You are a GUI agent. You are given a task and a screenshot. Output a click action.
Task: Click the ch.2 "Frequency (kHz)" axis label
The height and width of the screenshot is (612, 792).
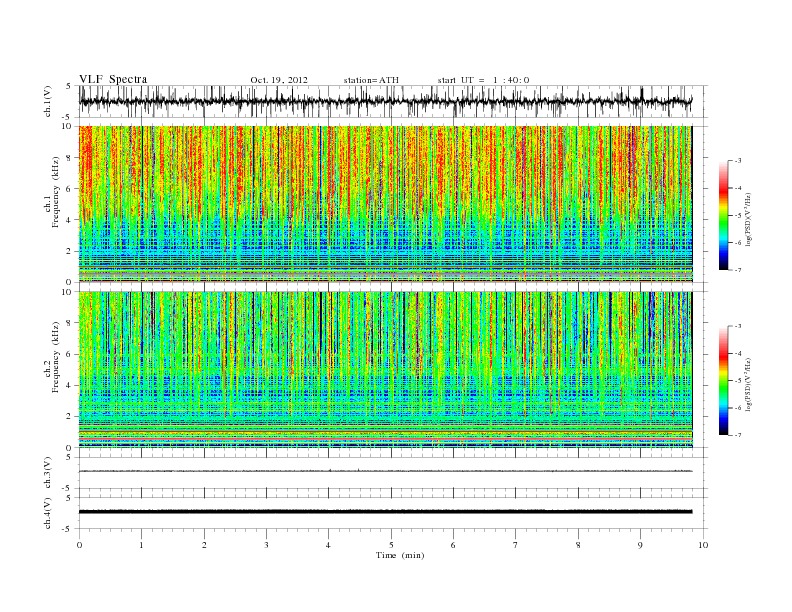(55, 357)
